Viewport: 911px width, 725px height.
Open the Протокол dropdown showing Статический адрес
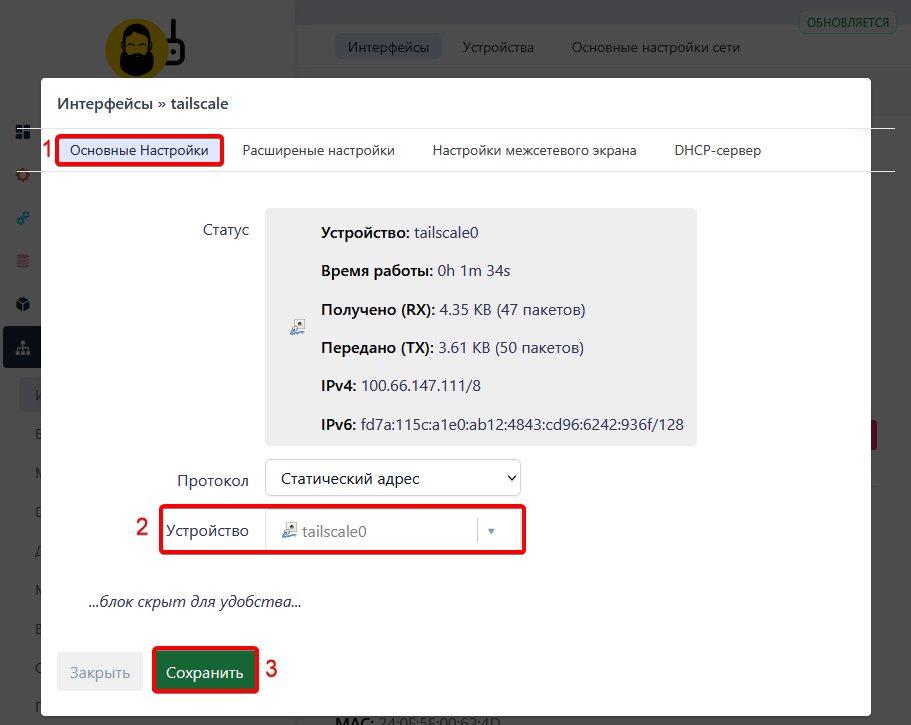click(x=392, y=477)
